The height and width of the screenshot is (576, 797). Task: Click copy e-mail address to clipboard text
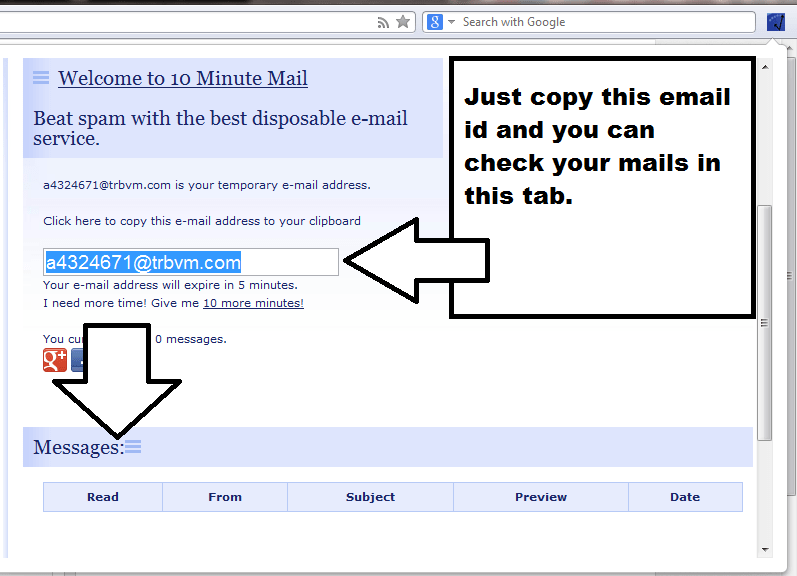point(202,221)
